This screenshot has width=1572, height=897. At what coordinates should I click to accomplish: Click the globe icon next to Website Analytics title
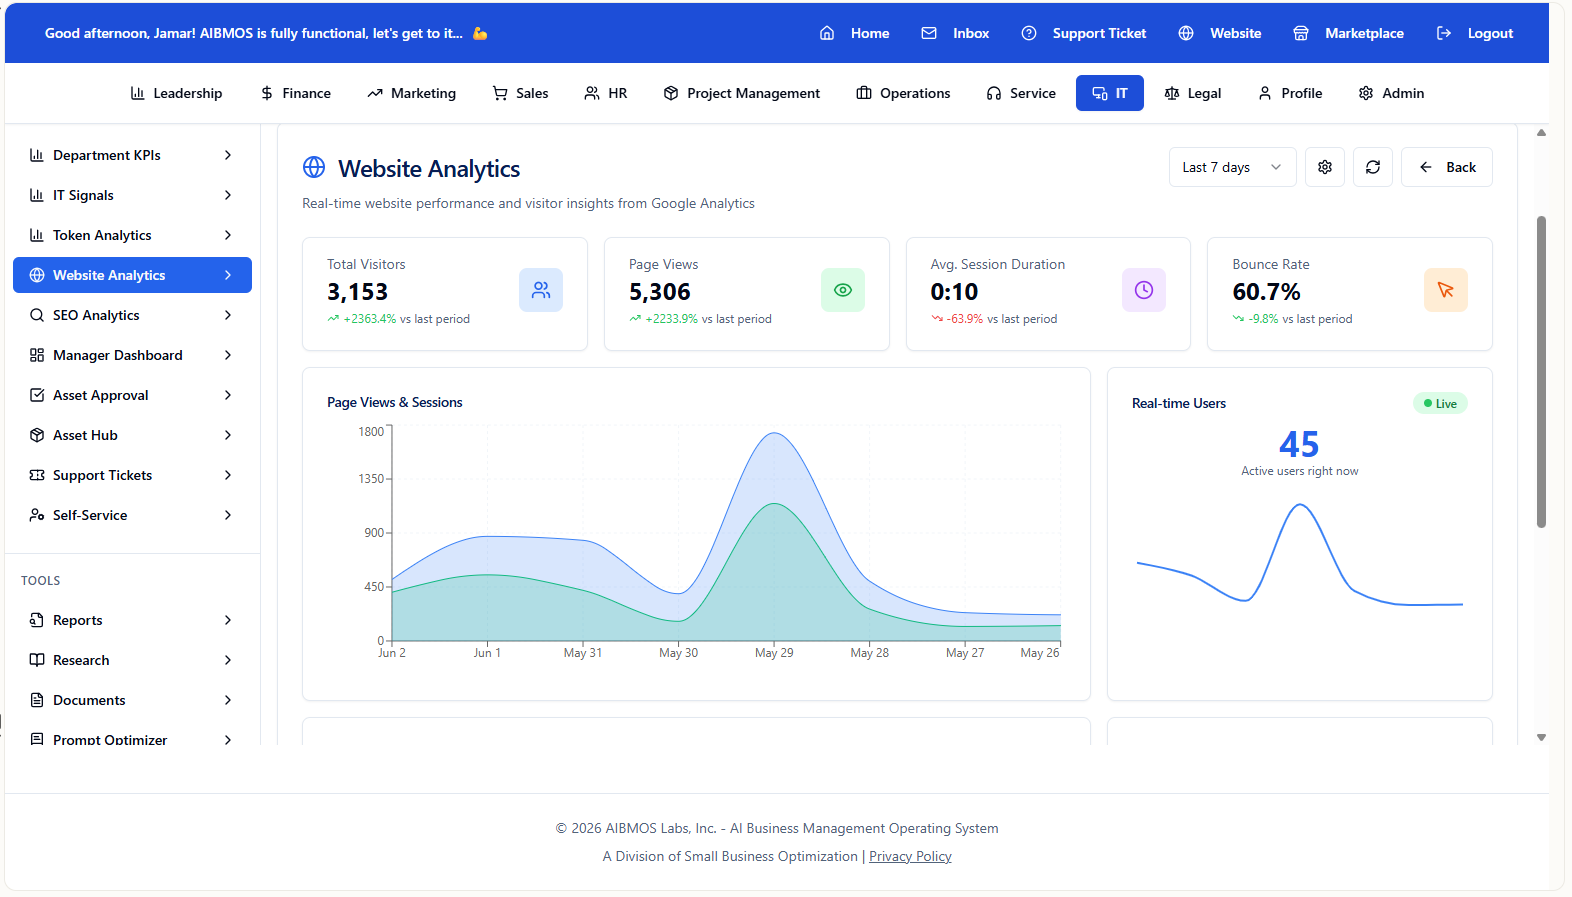(x=314, y=167)
